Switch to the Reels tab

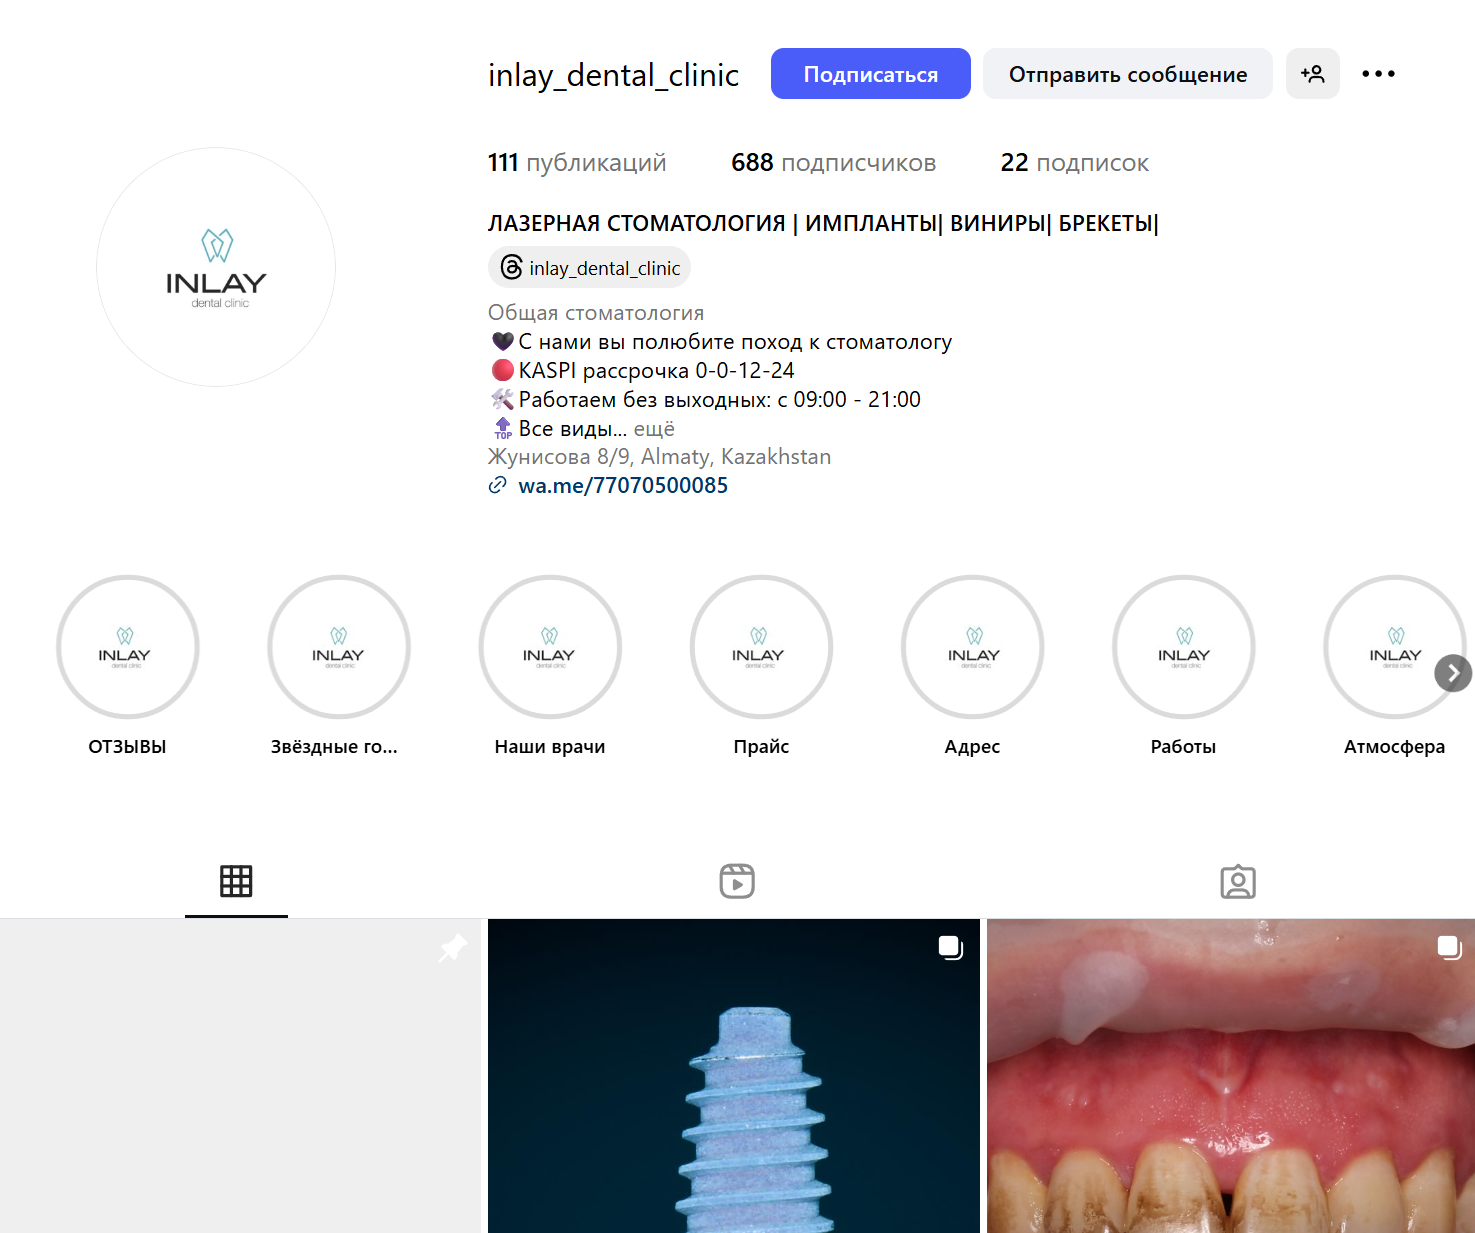(737, 881)
